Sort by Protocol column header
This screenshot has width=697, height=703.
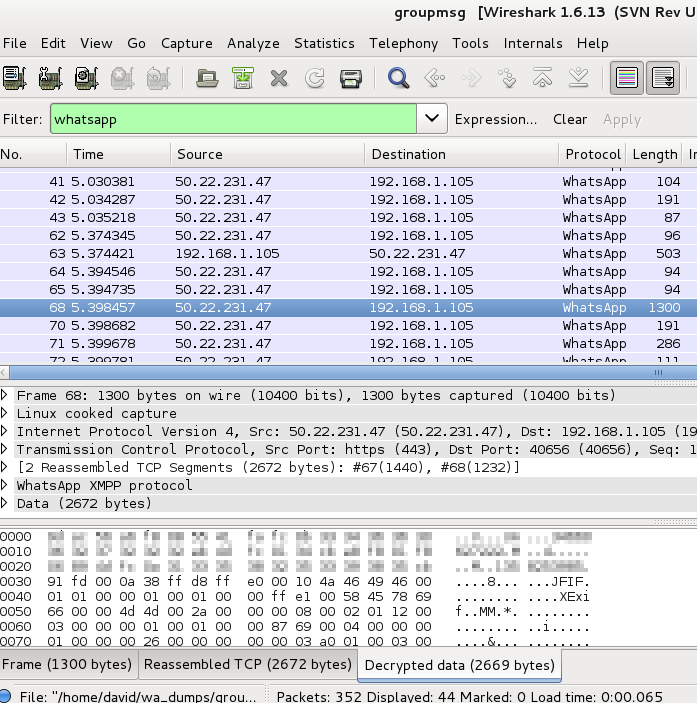[593, 154]
